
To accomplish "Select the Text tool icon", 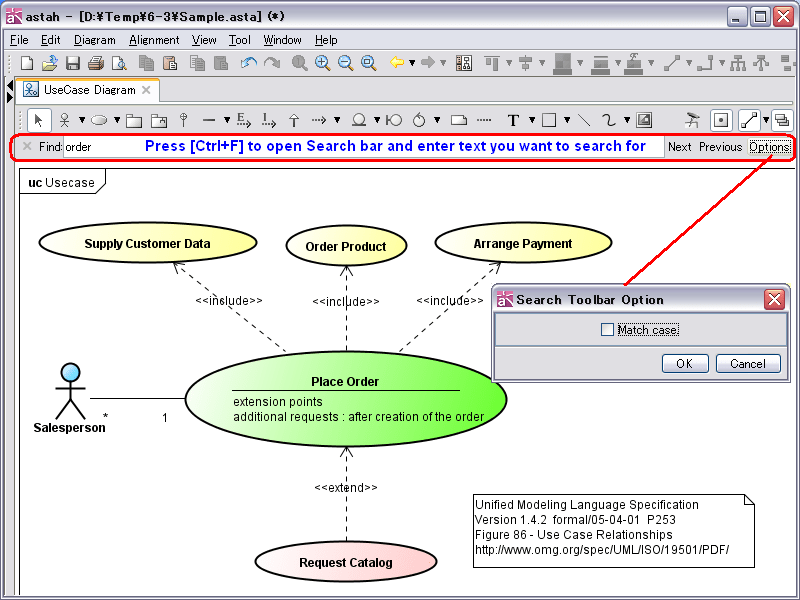I will (513, 121).
